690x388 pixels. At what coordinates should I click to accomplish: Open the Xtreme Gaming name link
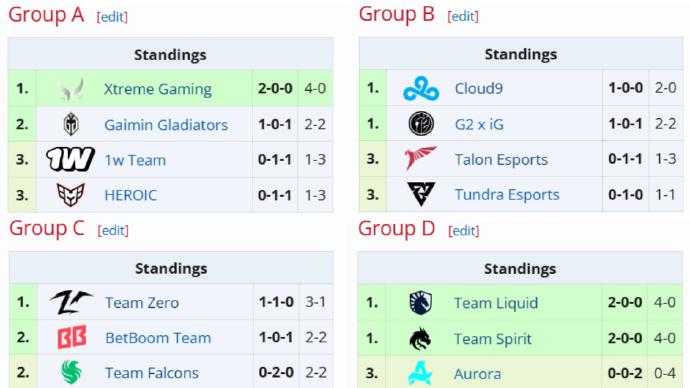(158, 89)
